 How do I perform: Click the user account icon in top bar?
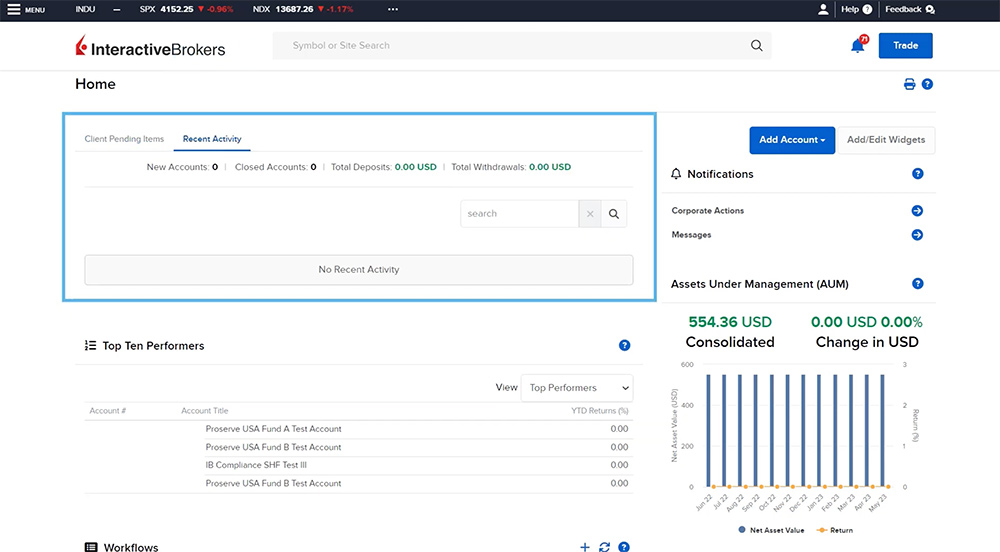point(823,9)
